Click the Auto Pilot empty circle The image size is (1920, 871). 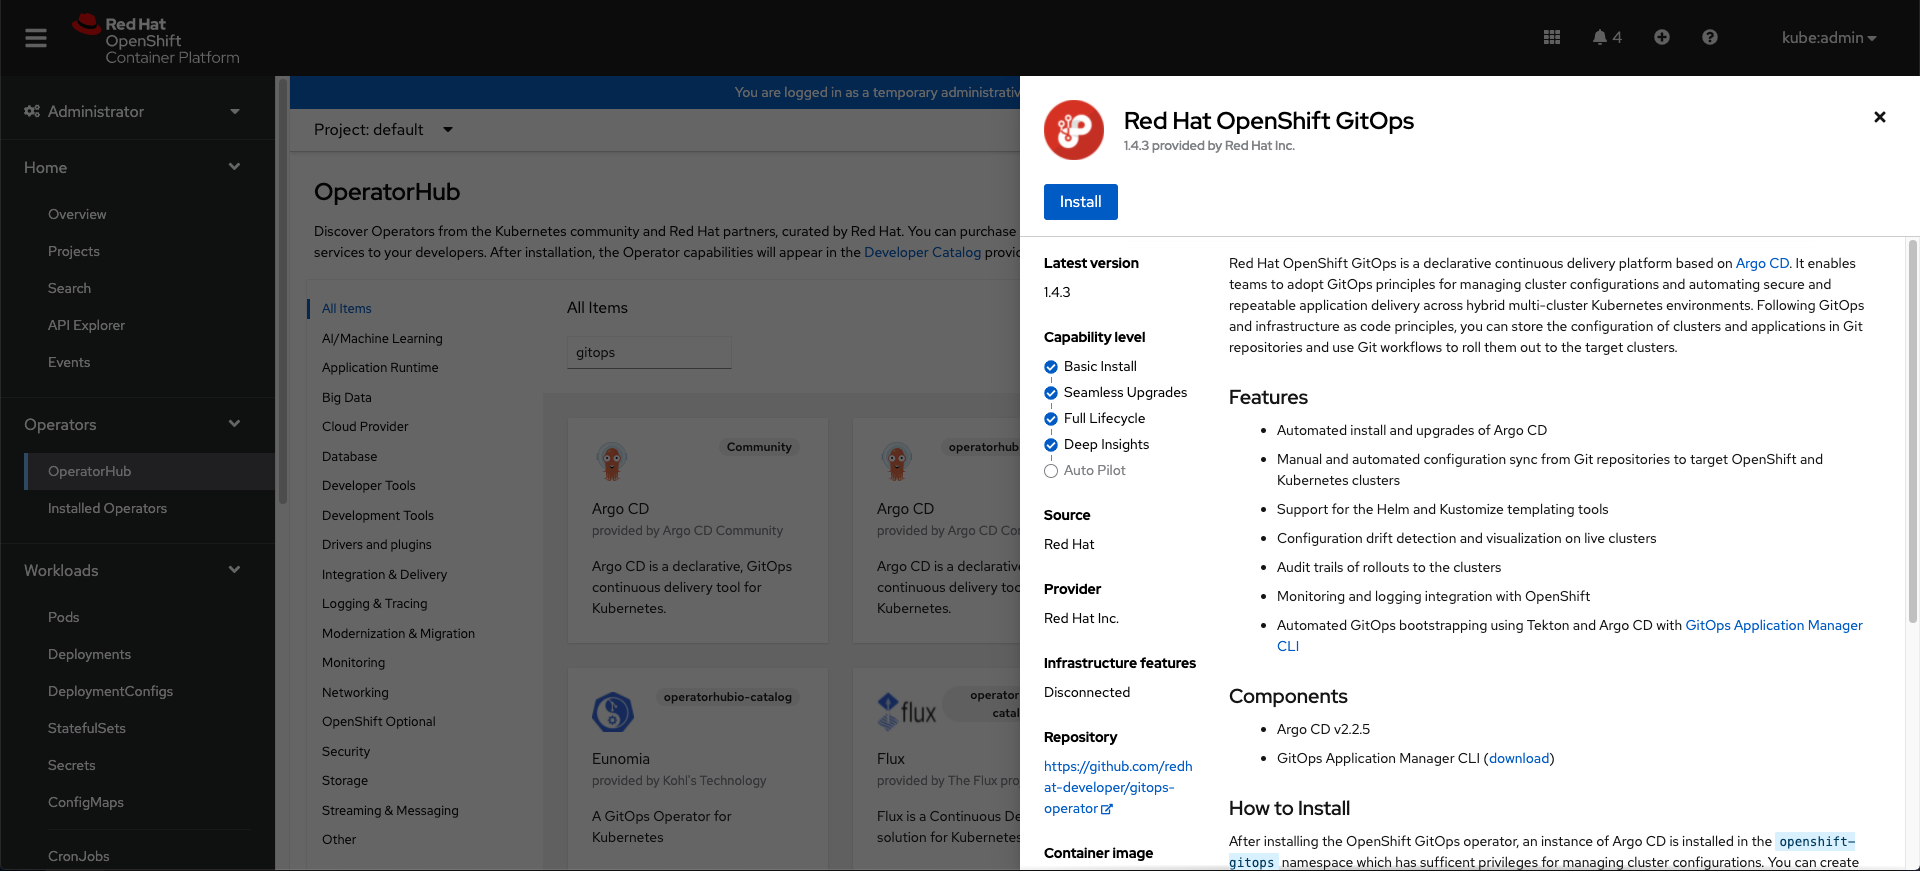(1051, 471)
